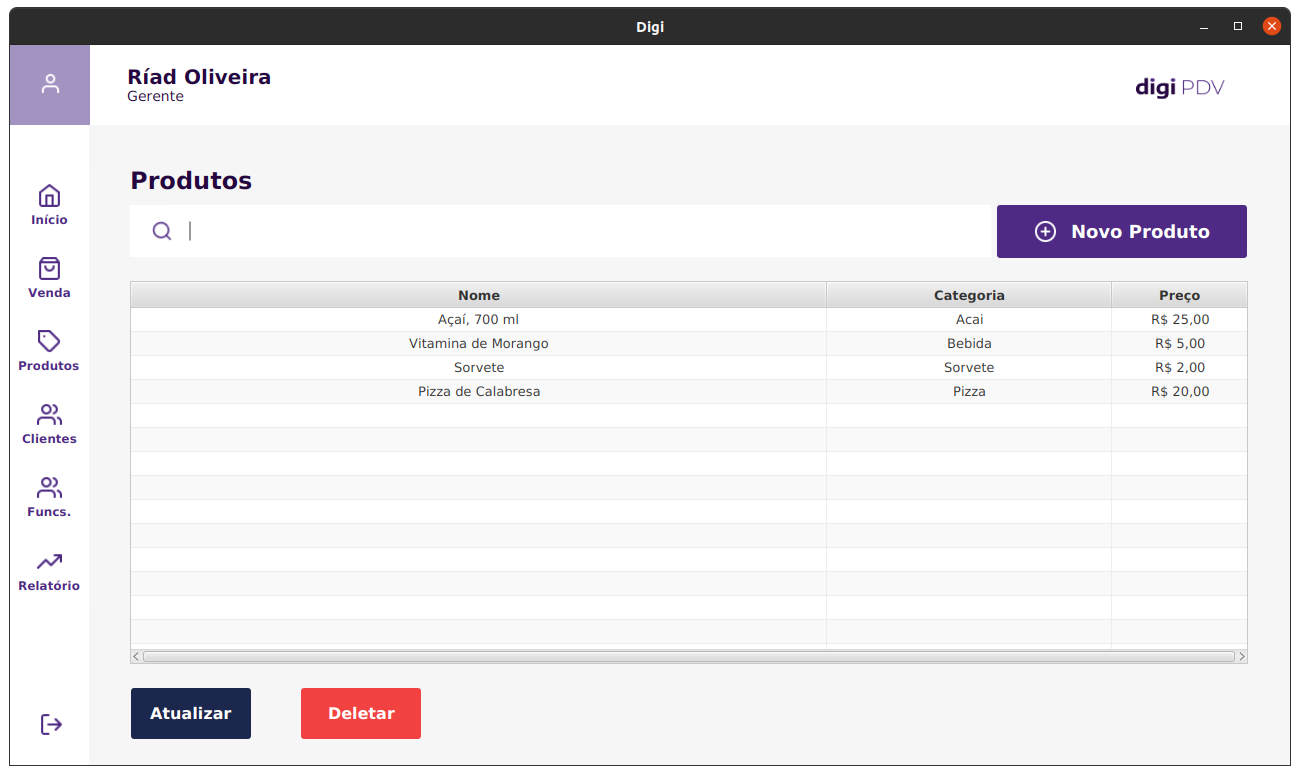The height and width of the screenshot is (775, 1300).
Task: Click the Gerente role label
Action: click(155, 97)
